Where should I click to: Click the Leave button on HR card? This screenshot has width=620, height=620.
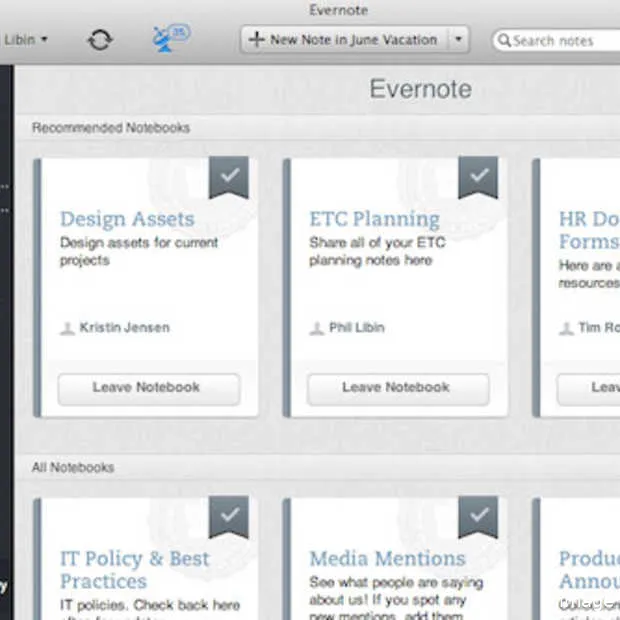click(588, 389)
